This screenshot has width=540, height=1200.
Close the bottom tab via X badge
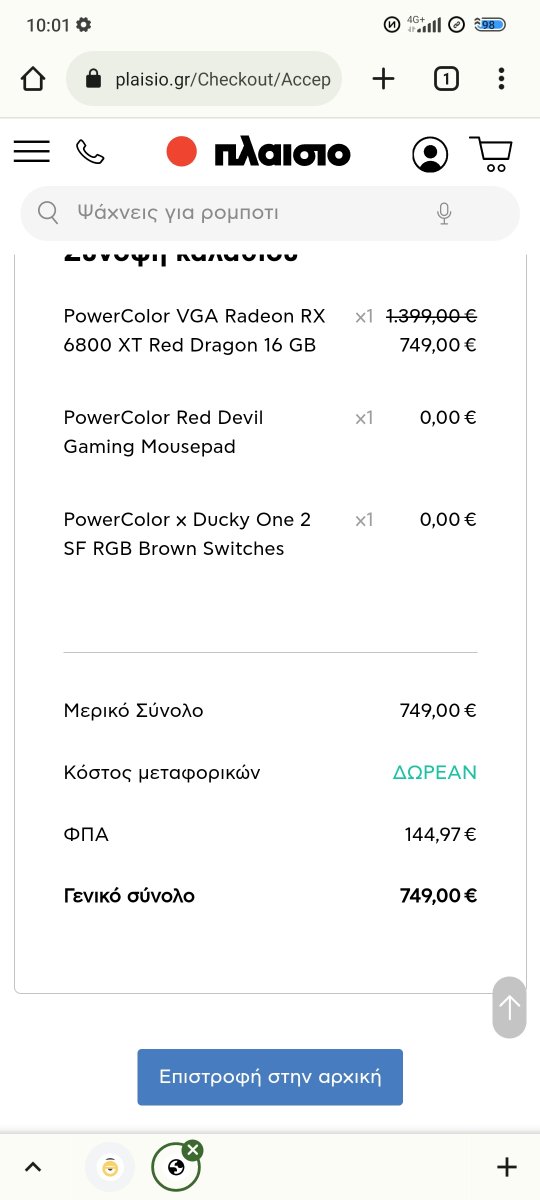(193, 1149)
